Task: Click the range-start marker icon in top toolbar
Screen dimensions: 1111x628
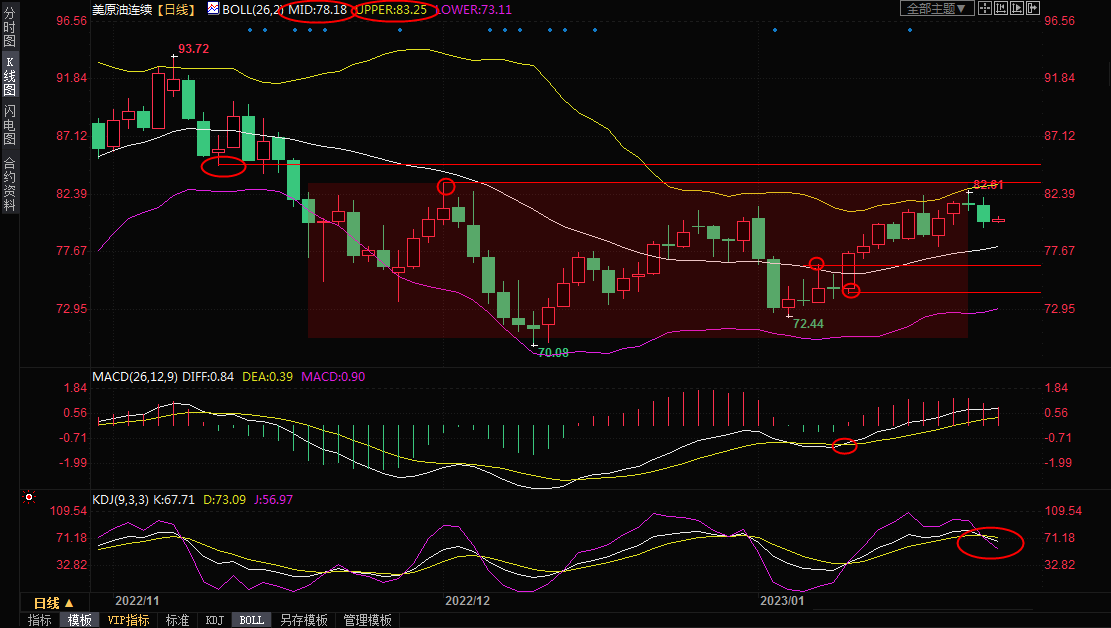Action: click(x=1002, y=8)
